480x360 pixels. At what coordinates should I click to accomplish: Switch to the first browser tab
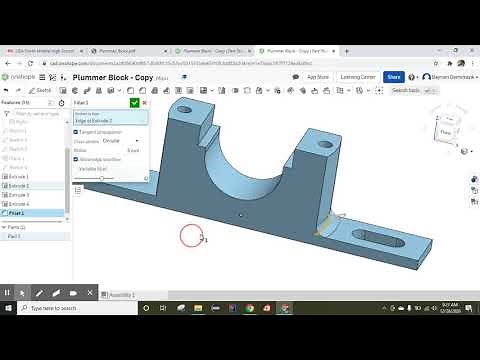44,51
